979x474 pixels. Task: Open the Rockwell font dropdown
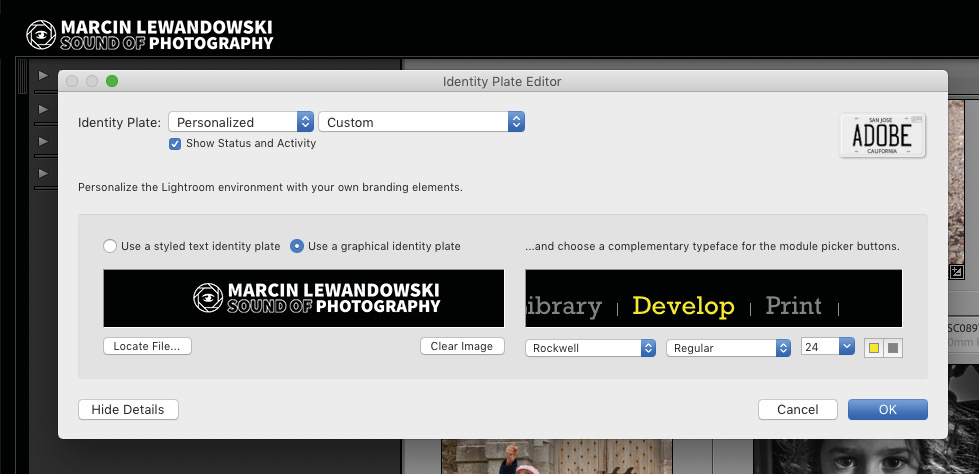[591, 348]
